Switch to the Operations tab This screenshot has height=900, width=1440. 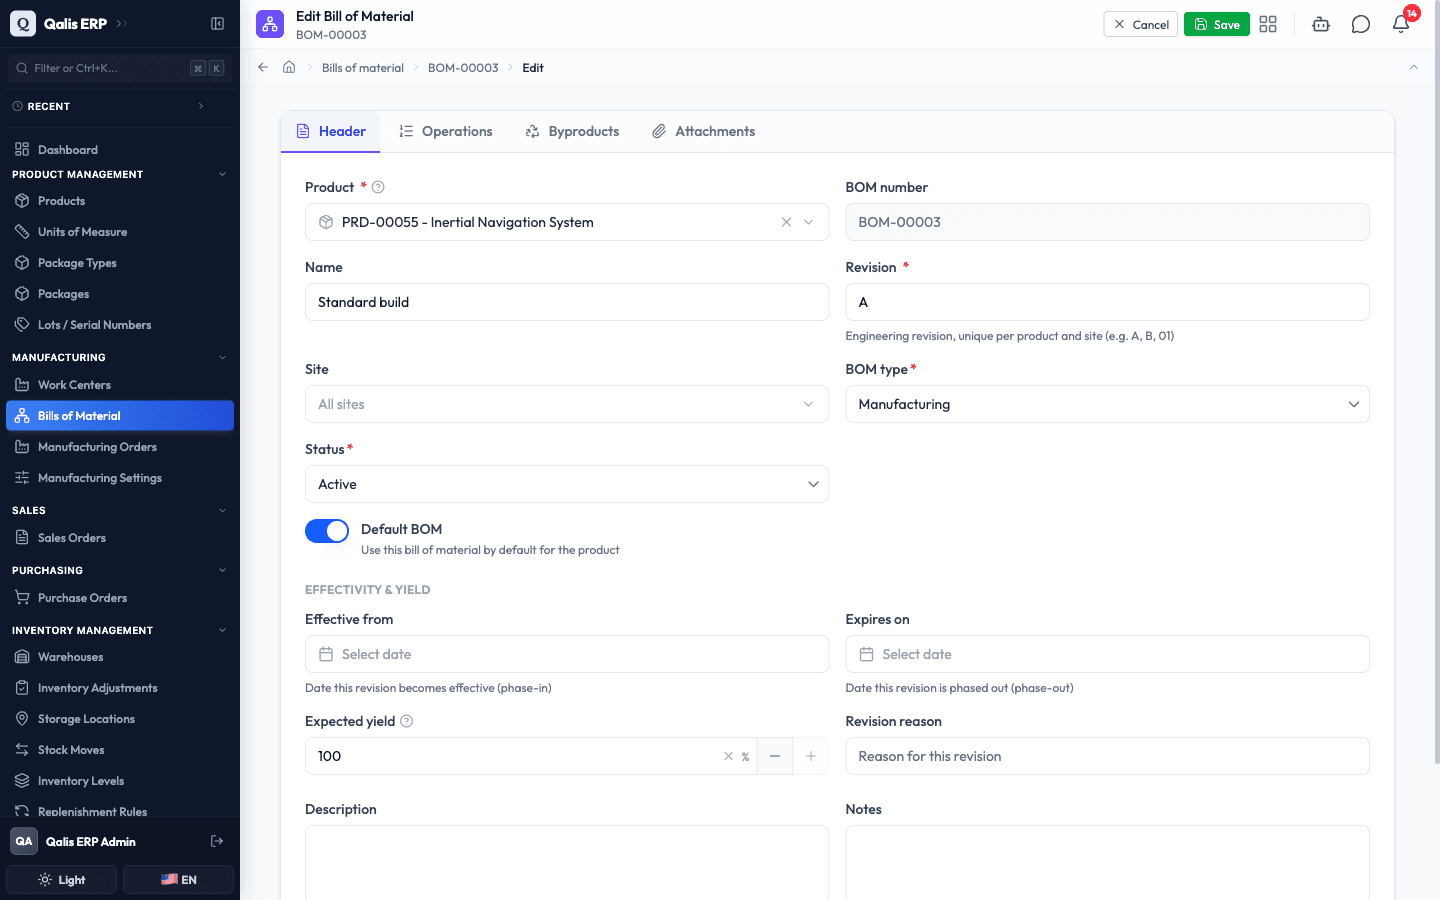445,131
